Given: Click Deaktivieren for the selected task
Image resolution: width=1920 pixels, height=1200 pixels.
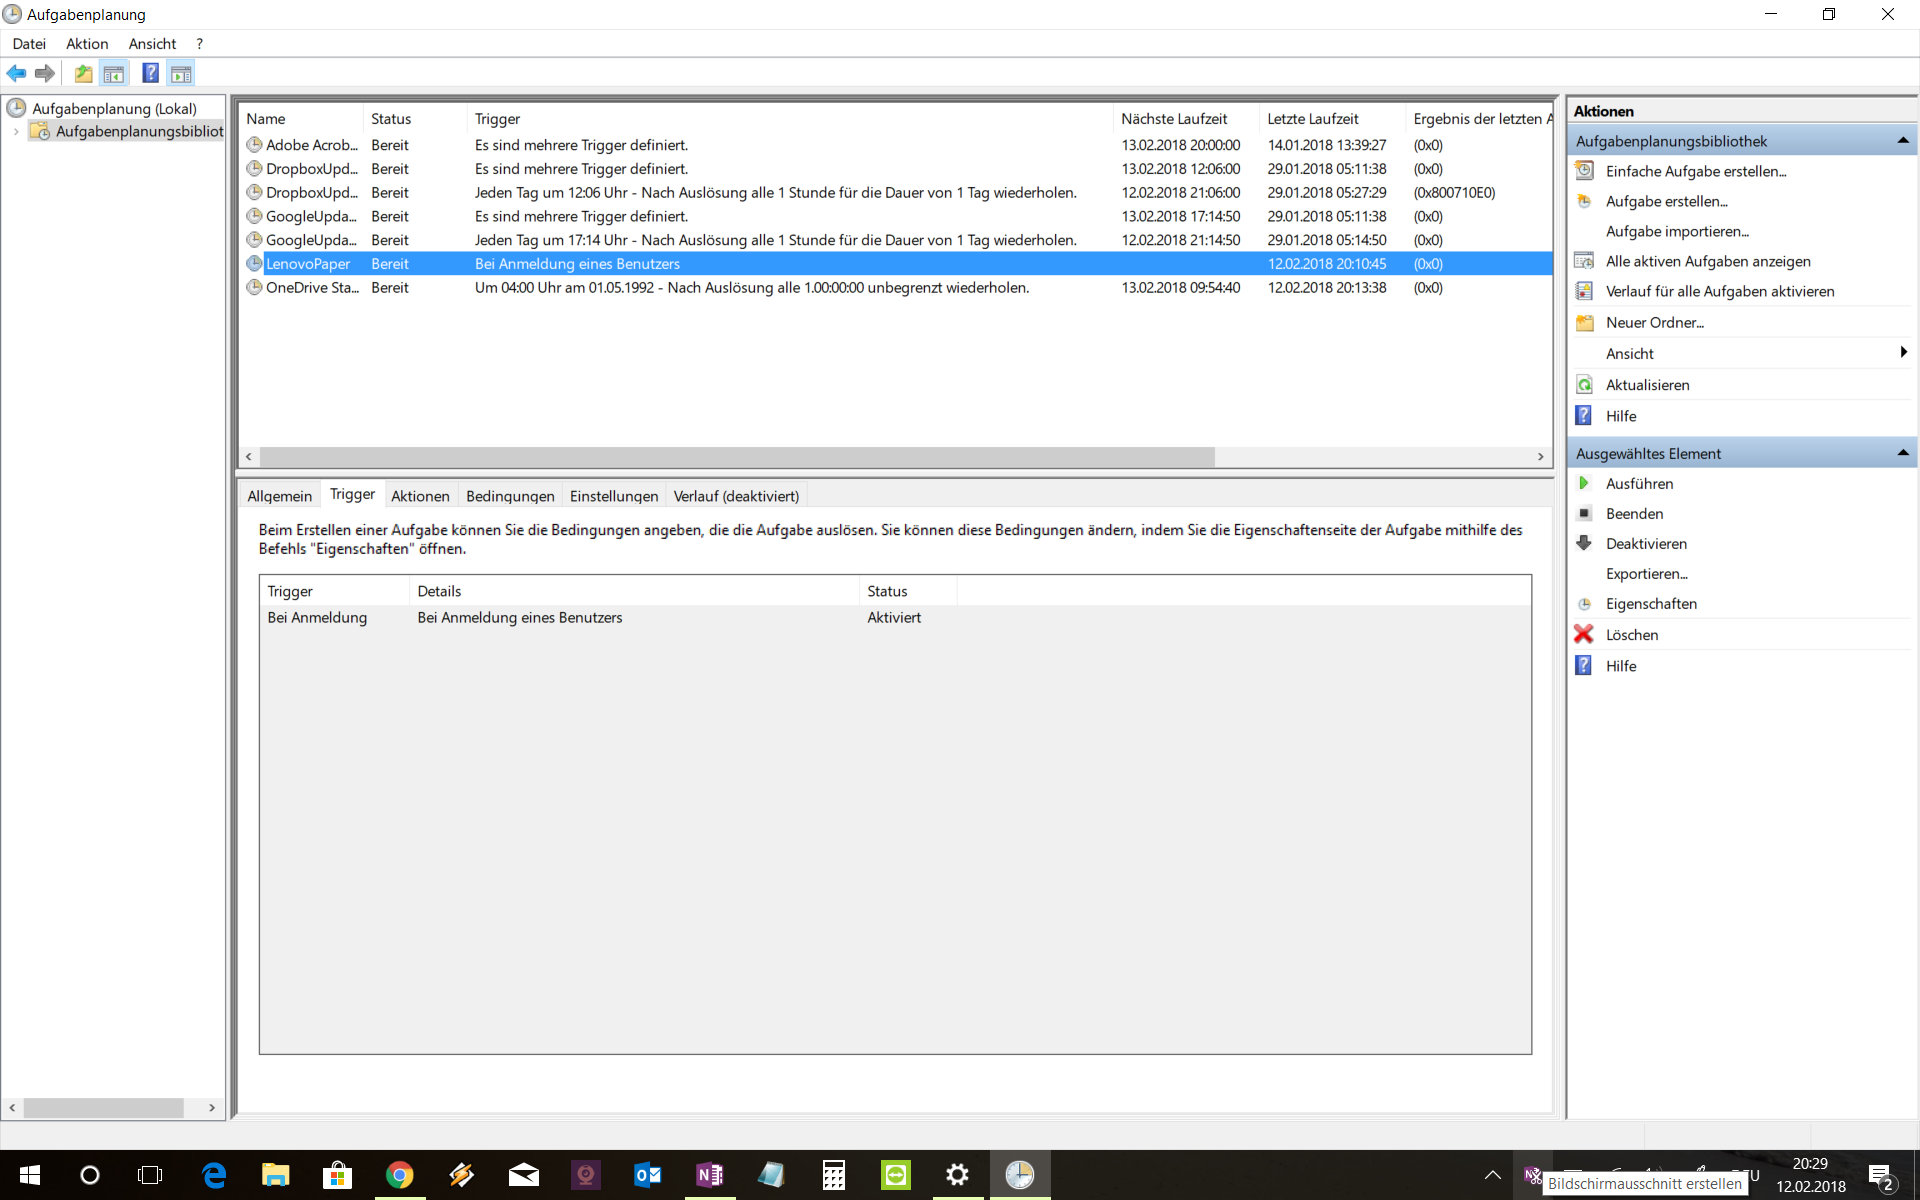Looking at the screenshot, I should click(1646, 543).
